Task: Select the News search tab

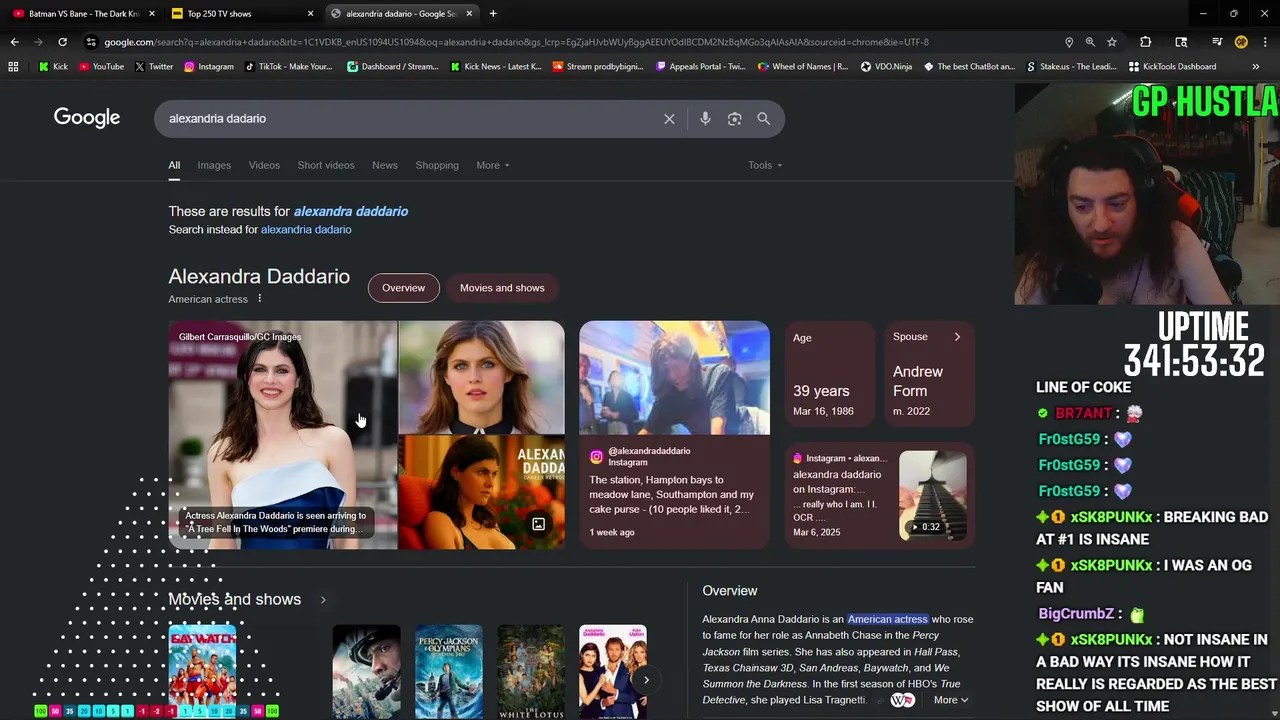Action: click(385, 165)
